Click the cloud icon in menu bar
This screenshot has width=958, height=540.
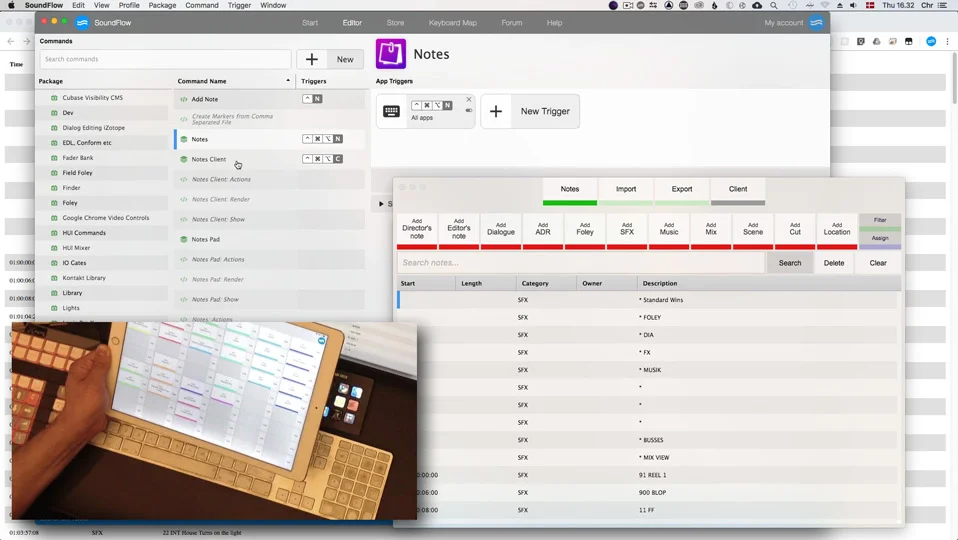pyautogui.click(x=757, y=5)
